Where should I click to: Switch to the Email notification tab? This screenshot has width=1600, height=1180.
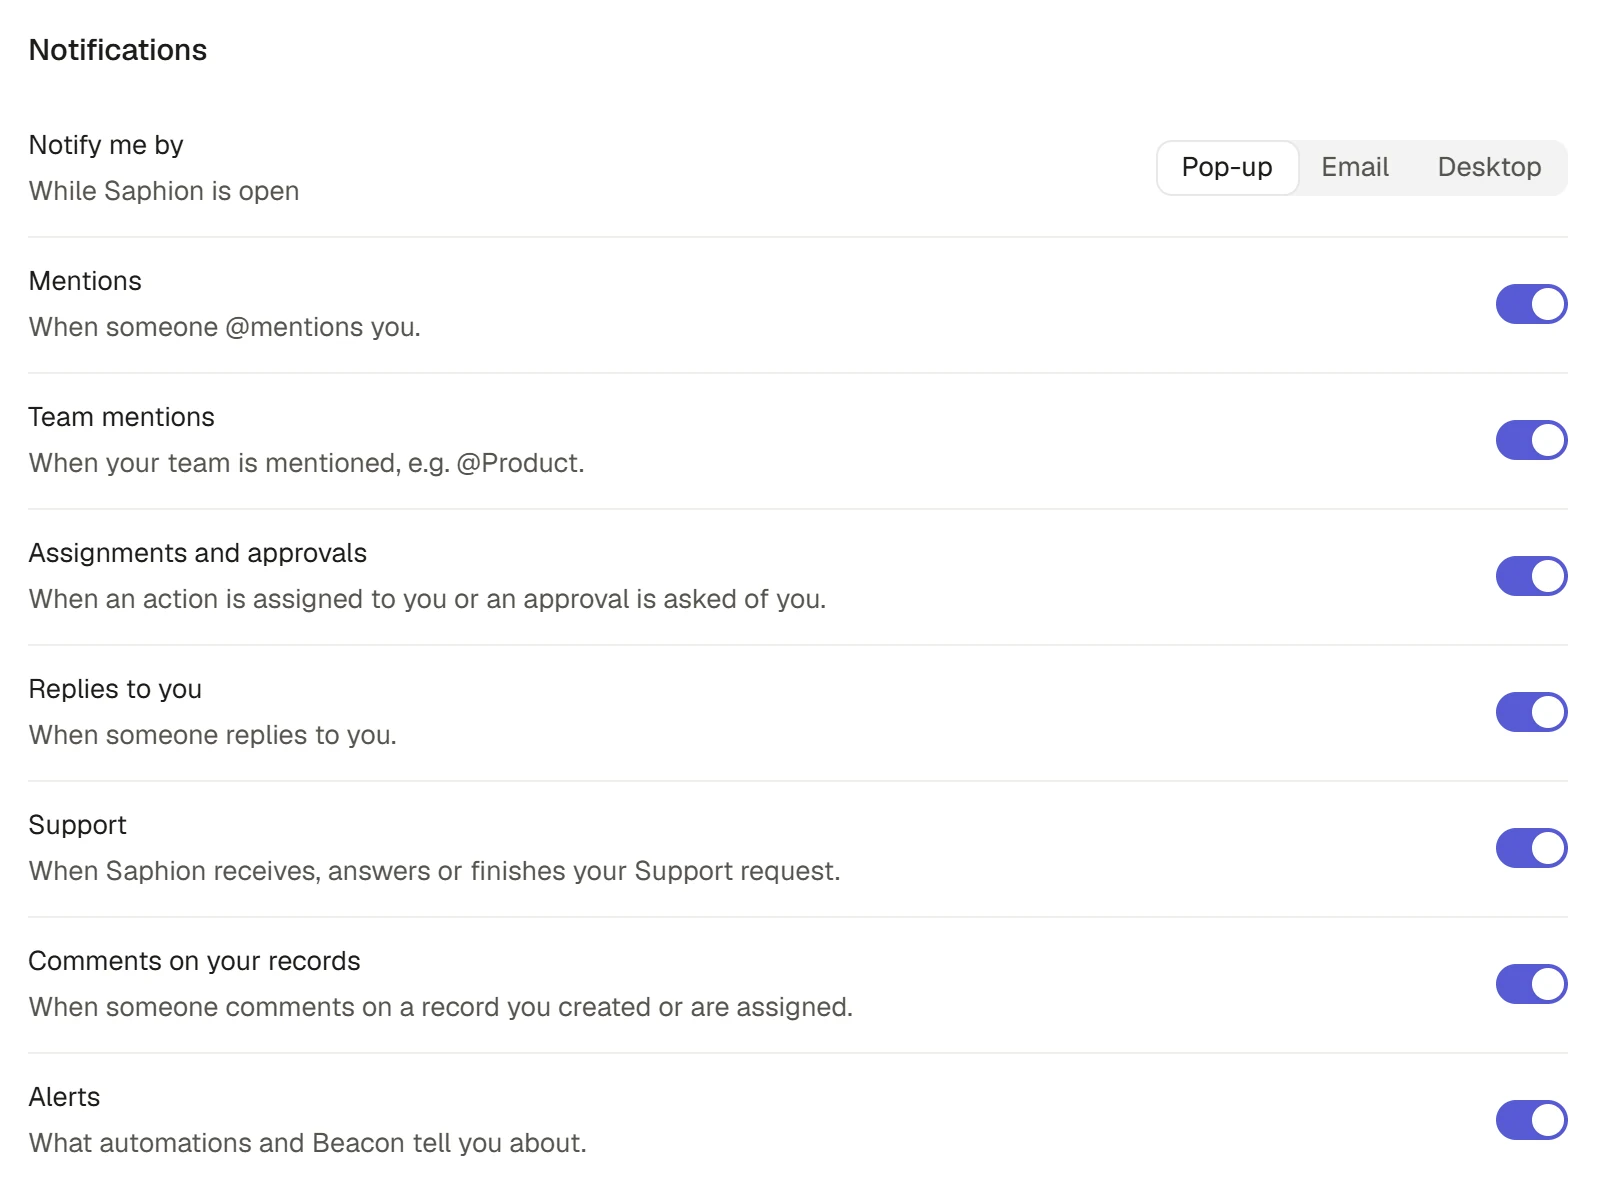pos(1355,167)
